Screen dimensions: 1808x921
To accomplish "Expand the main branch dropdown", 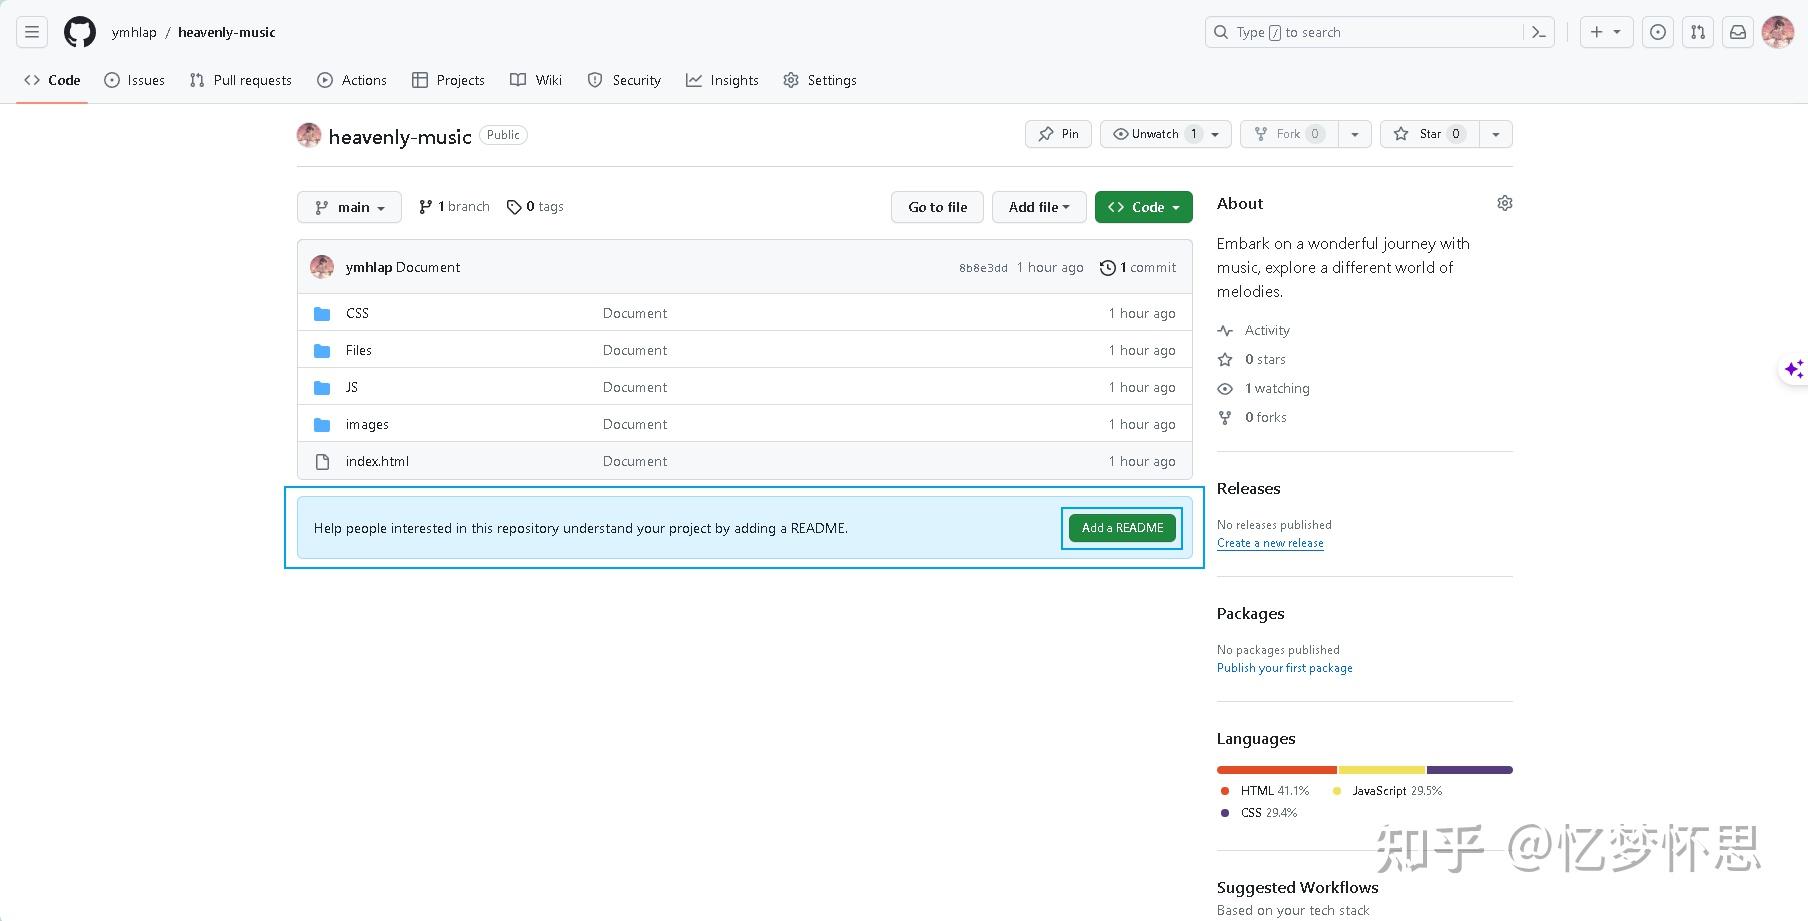I will (x=349, y=207).
